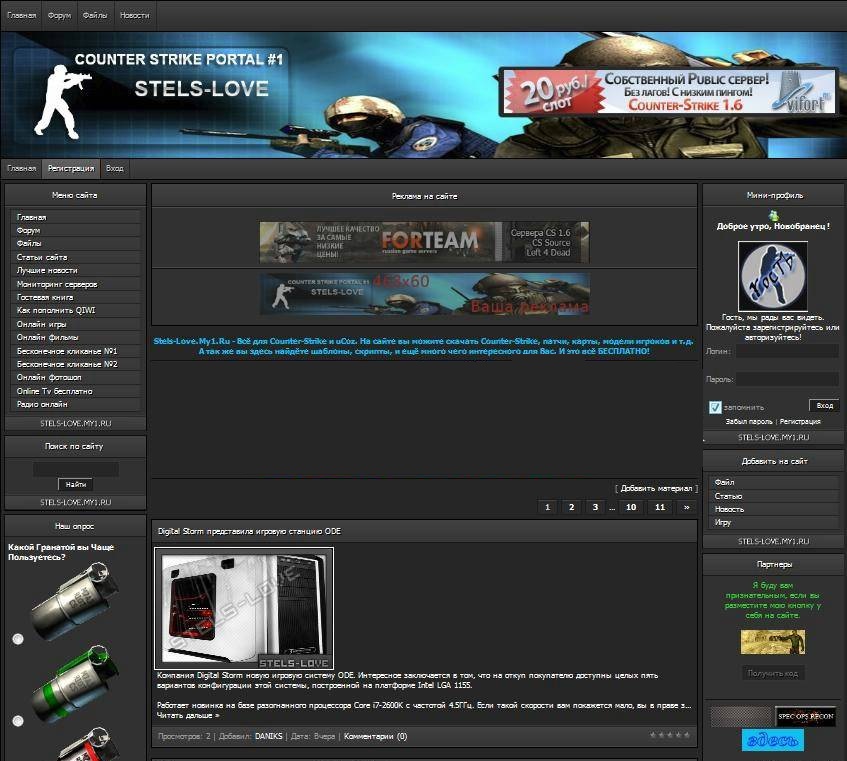
Task: Open "Мониторинг серверов" in the site menu
Action: tap(76, 284)
